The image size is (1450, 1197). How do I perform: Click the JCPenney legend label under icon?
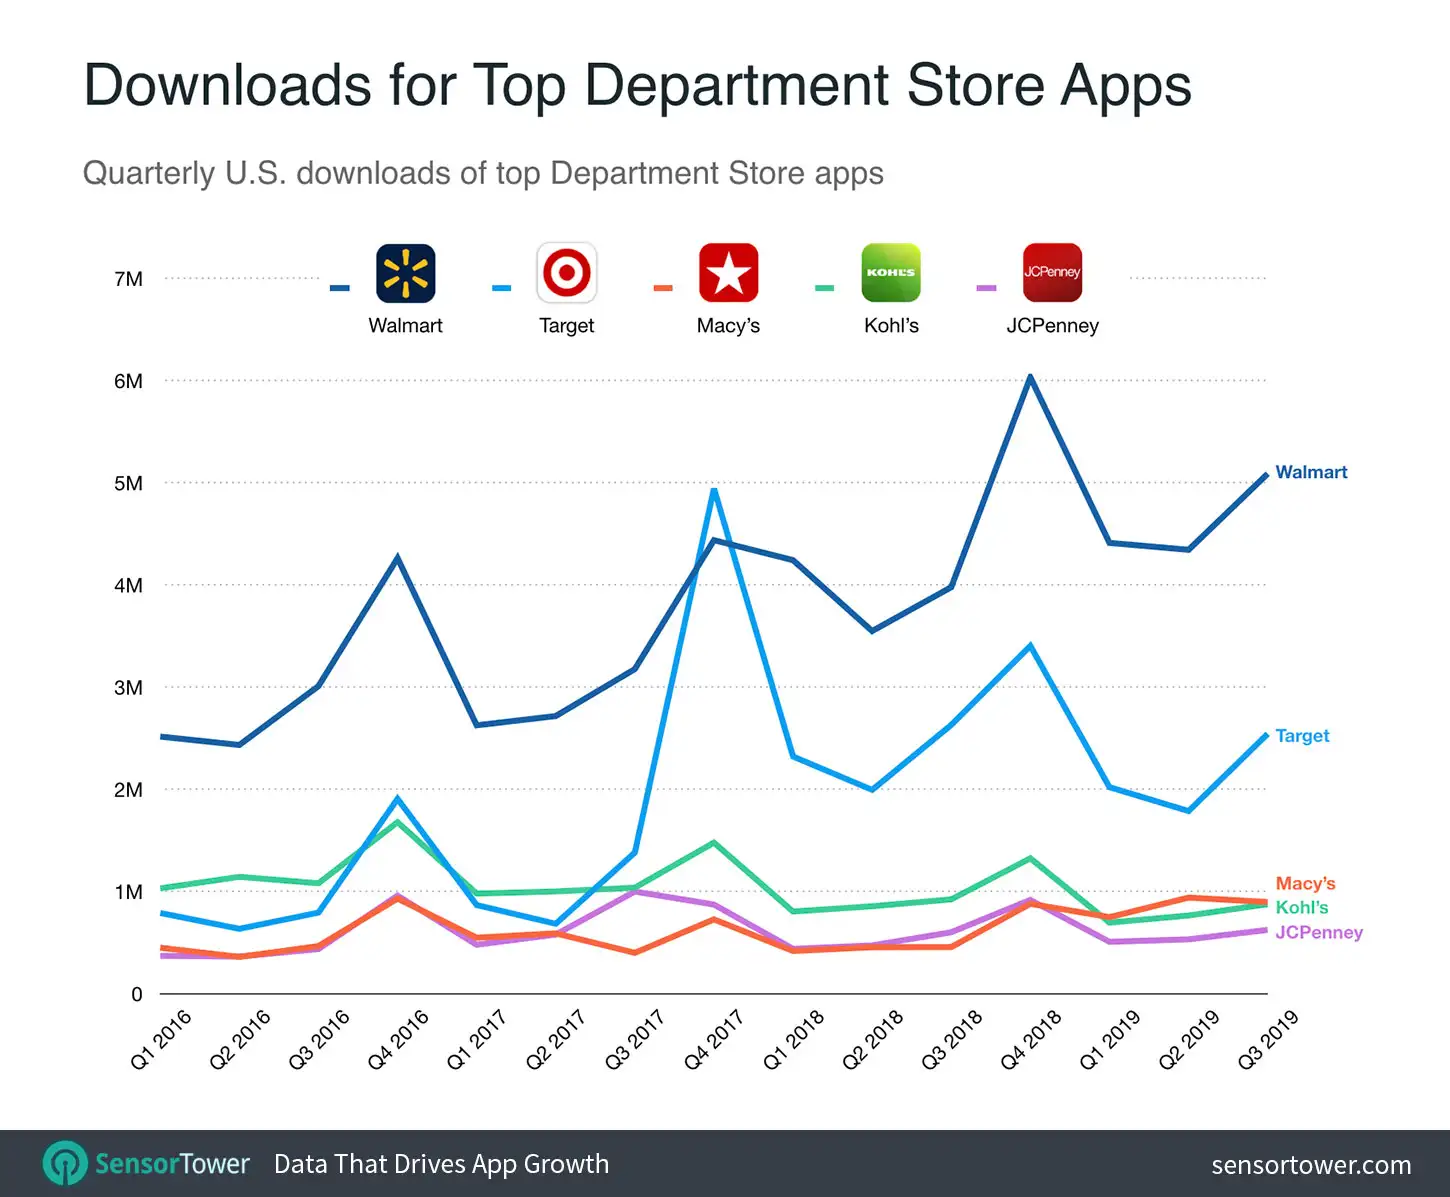[x=1052, y=326]
